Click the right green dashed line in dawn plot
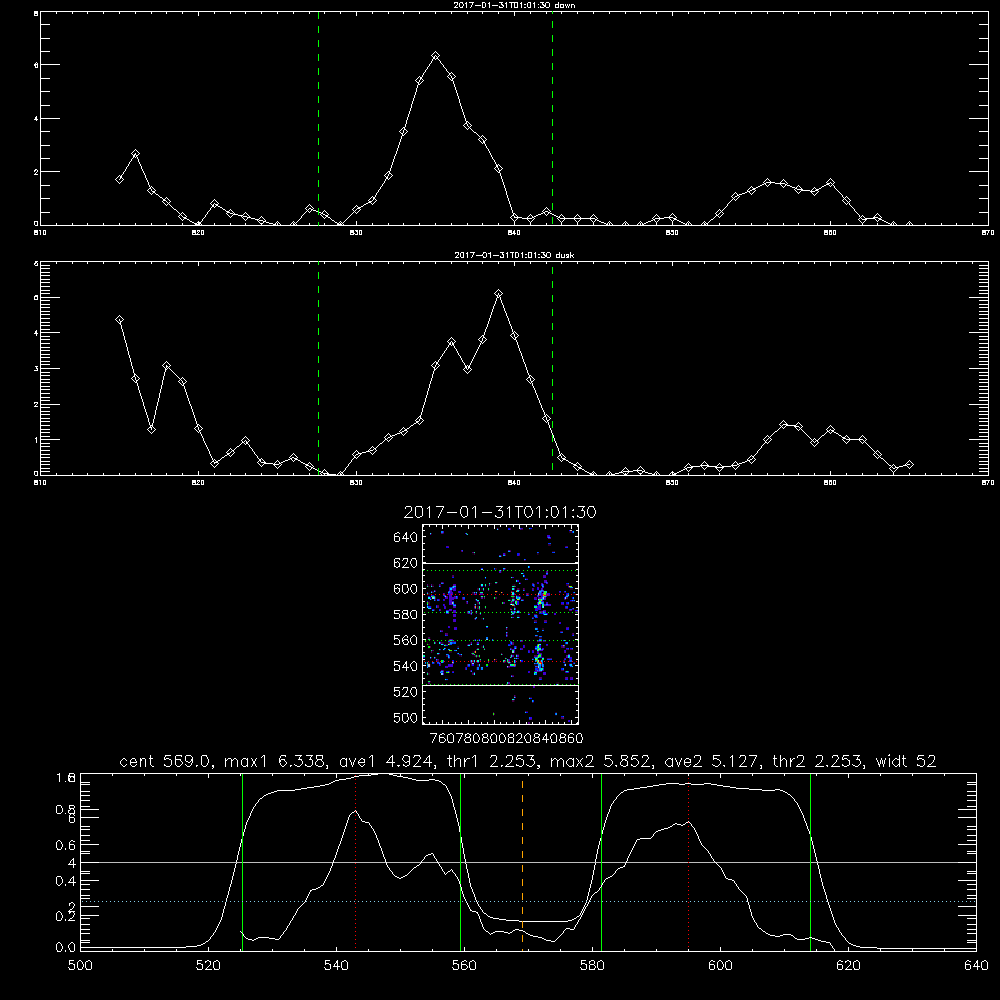Image resolution: width=1000 pixels, height=1000 pixels. pyautogui.click(x=552, y=119)
